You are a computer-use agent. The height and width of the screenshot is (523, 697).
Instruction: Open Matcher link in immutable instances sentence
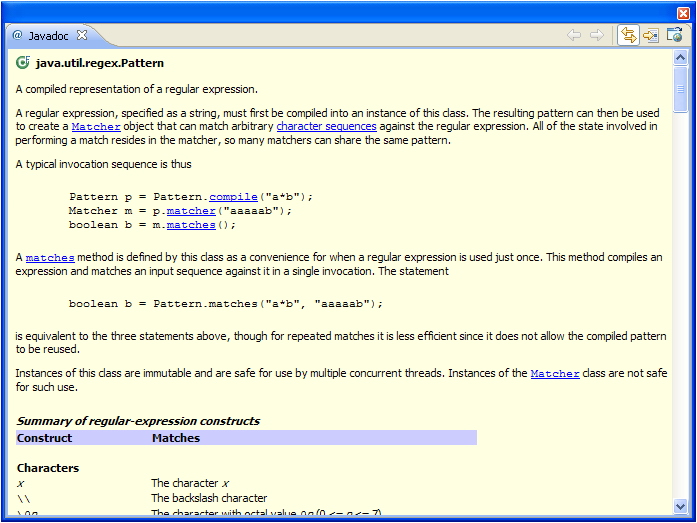tap(555, 374)
